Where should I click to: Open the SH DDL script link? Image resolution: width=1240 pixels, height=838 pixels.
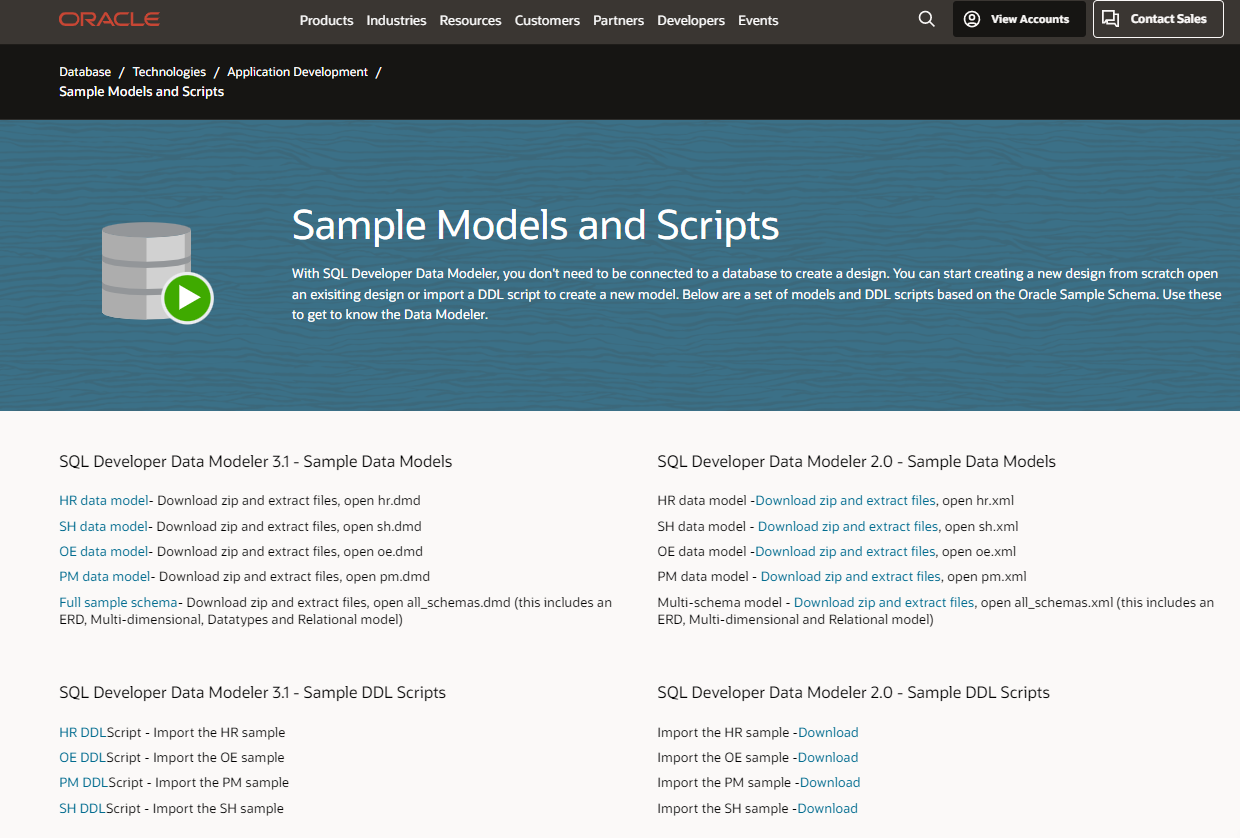[x=82, y=808]
